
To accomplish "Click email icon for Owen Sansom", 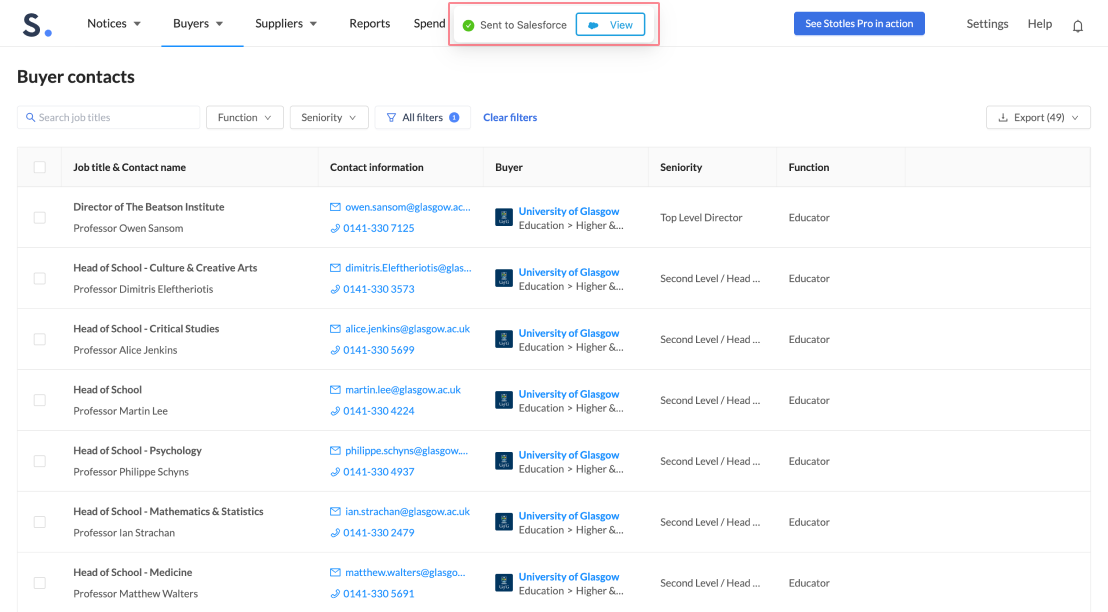I will coord(335,207).
